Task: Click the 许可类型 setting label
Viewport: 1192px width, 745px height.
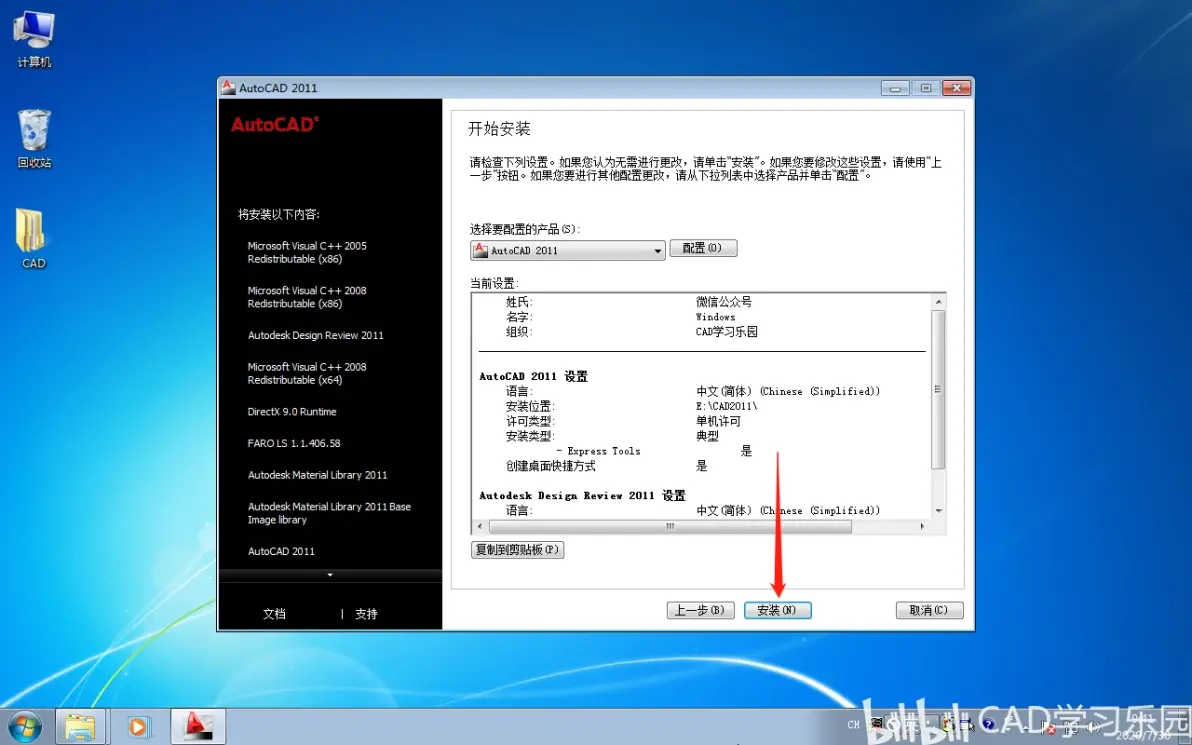Action: click(x=531, y=421)
